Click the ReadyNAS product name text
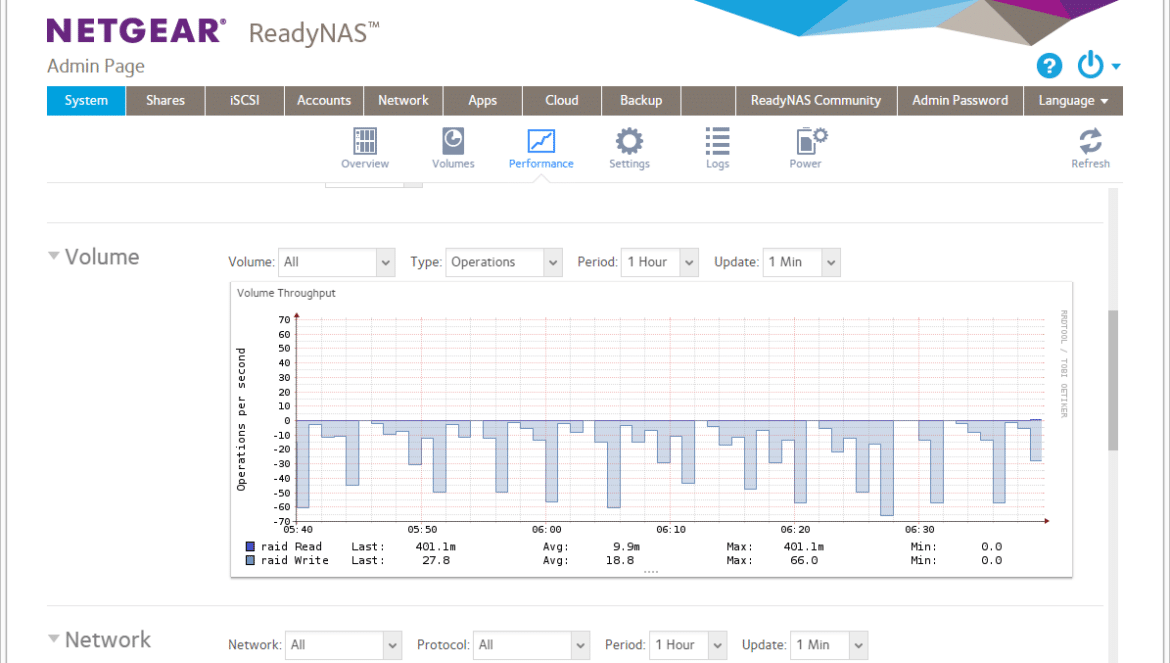 (314, 34)
